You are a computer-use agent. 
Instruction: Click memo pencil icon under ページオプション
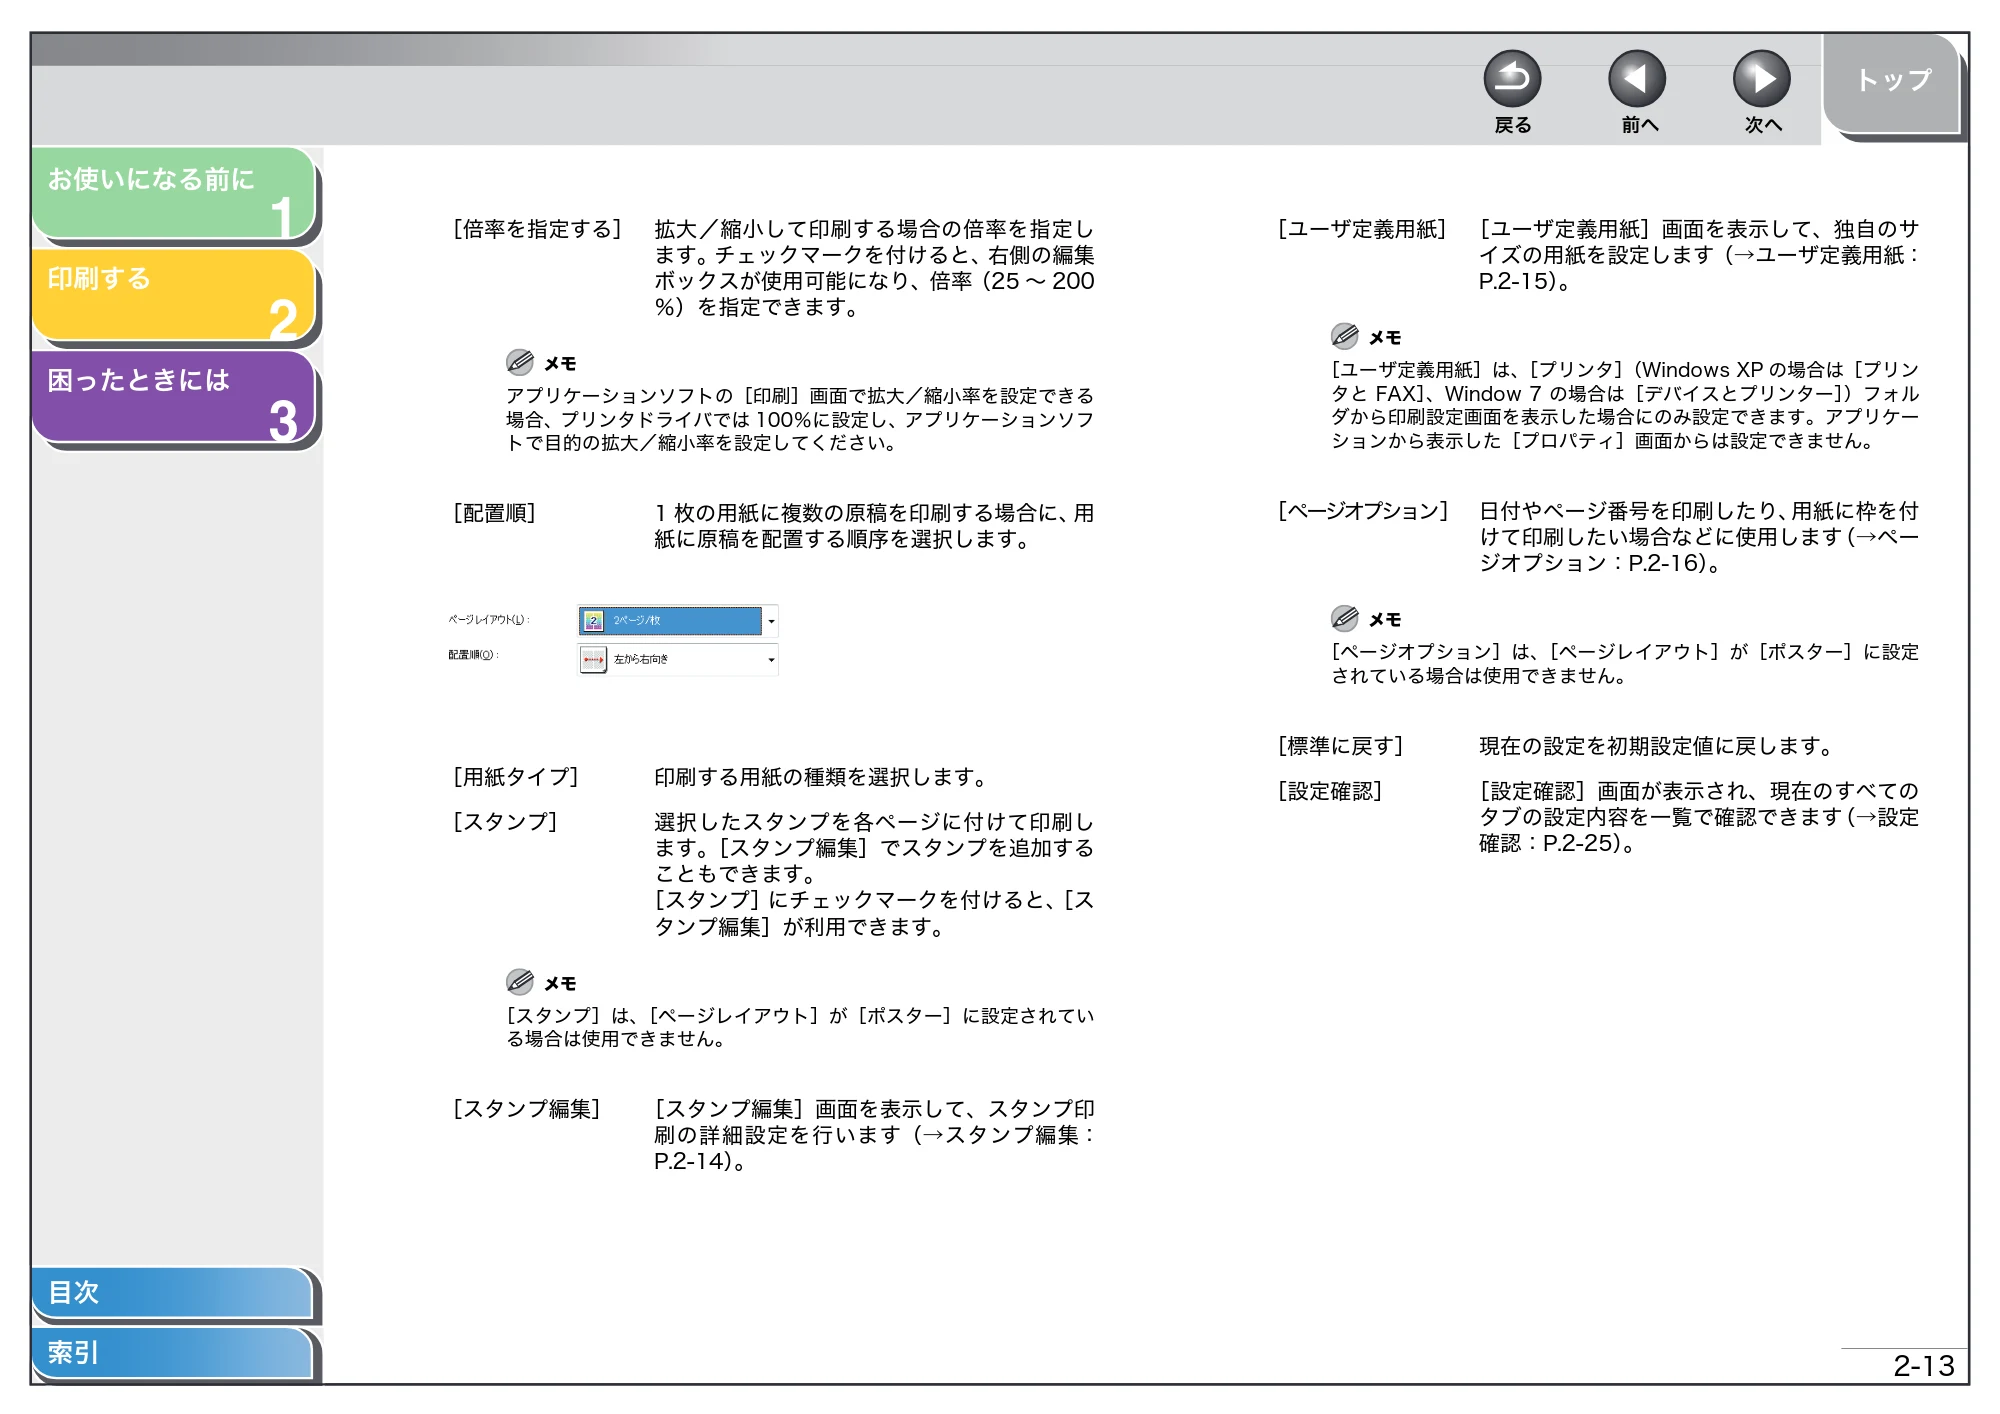click(x=1345, y=618)
